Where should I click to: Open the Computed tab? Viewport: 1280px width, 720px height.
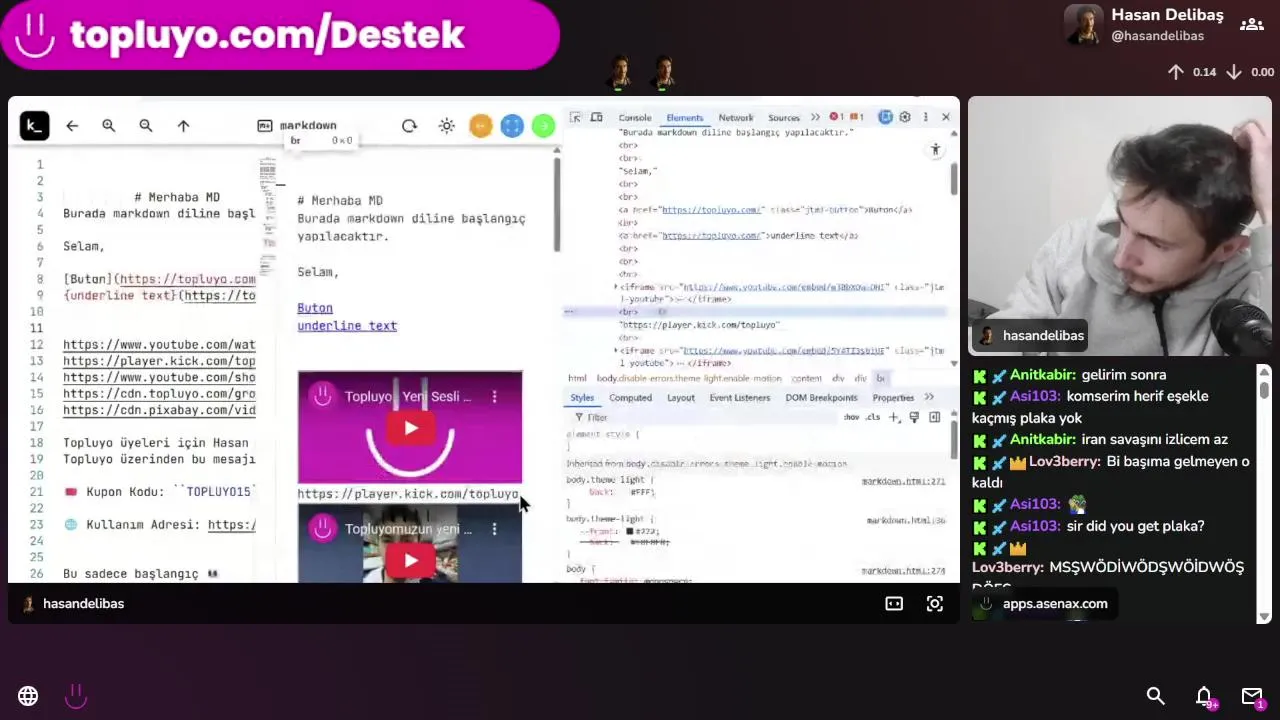[x=631, y=398]
